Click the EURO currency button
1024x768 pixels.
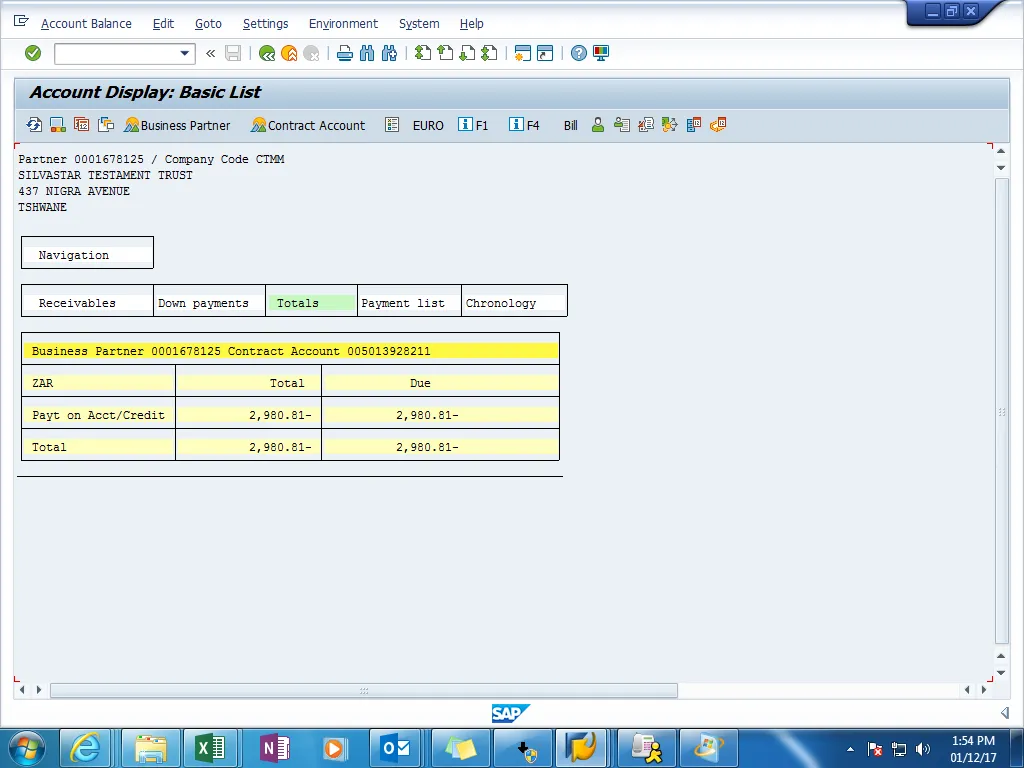pyautogui.click(x=428, y=125)
